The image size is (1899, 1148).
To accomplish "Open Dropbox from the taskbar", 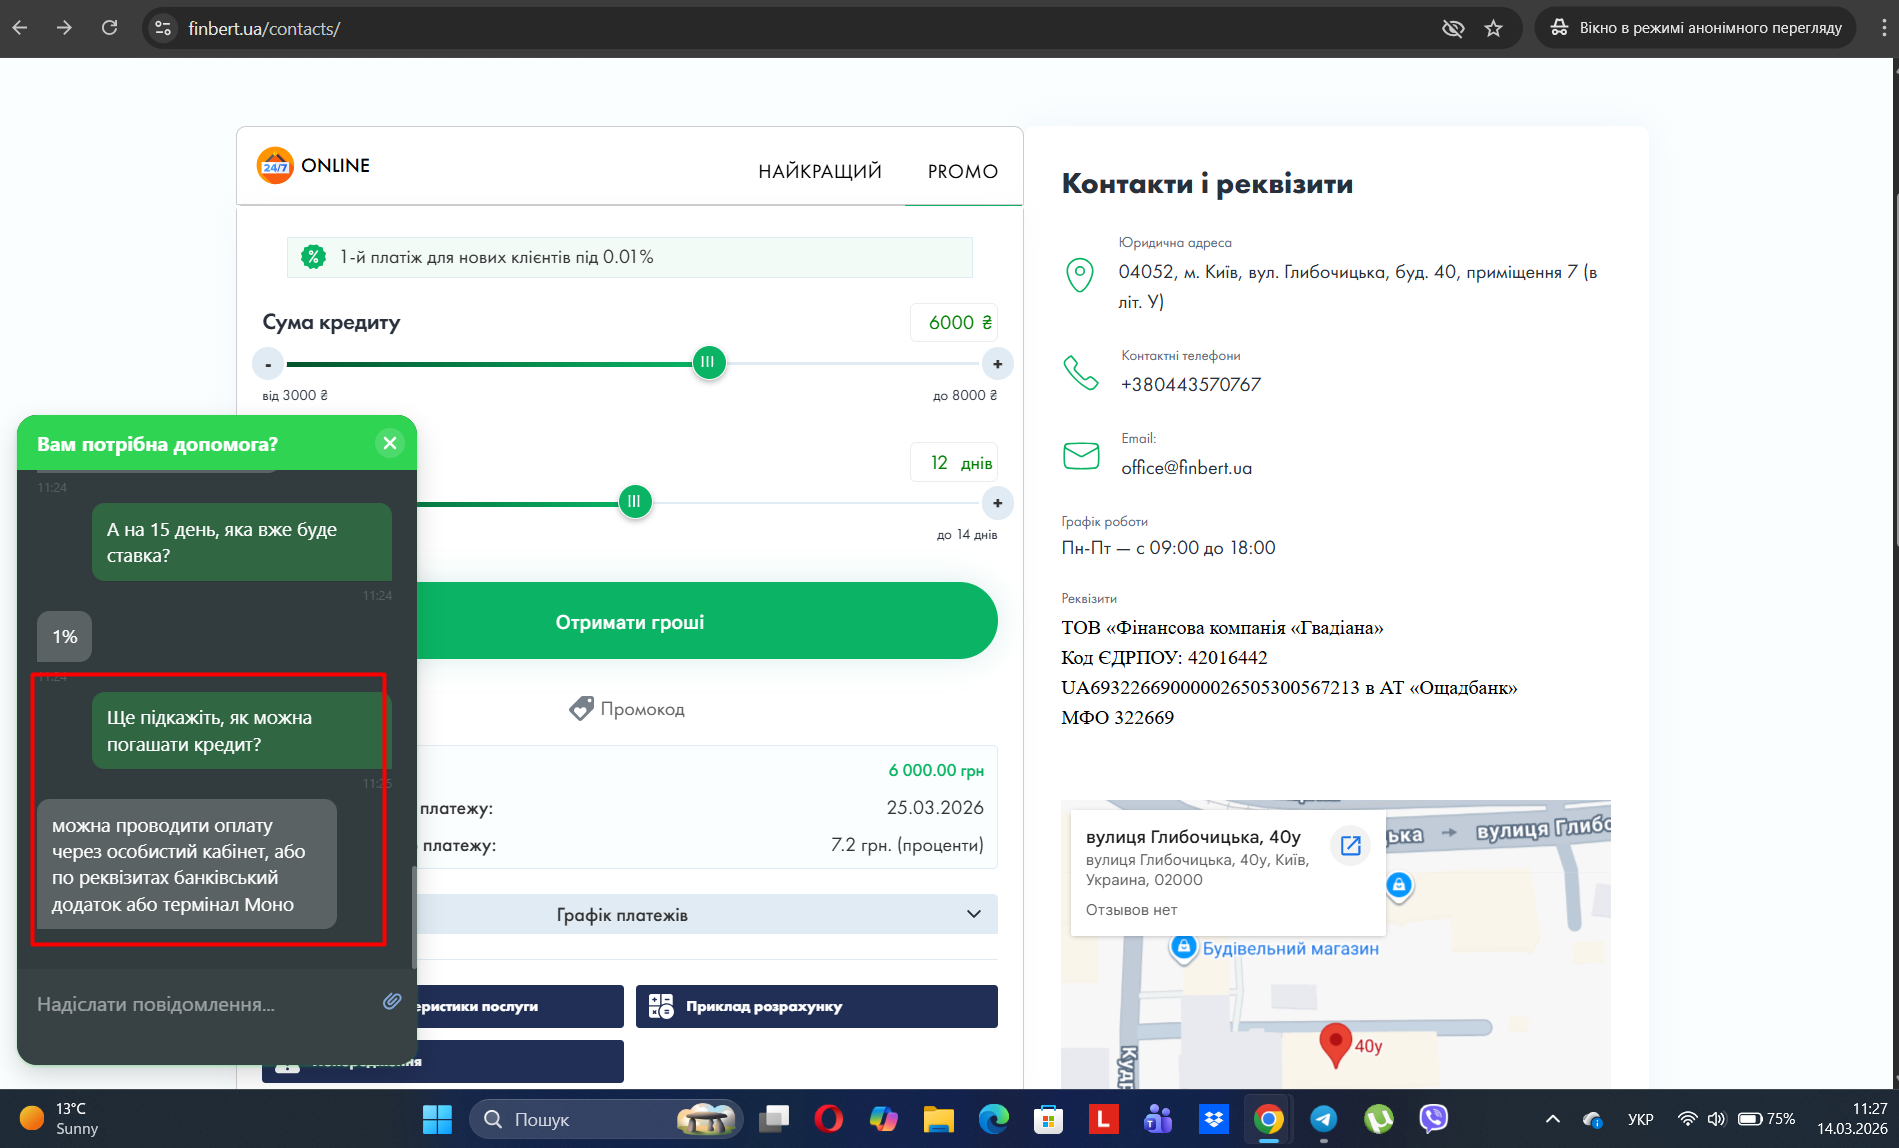I will [x=1214, y=1119].
